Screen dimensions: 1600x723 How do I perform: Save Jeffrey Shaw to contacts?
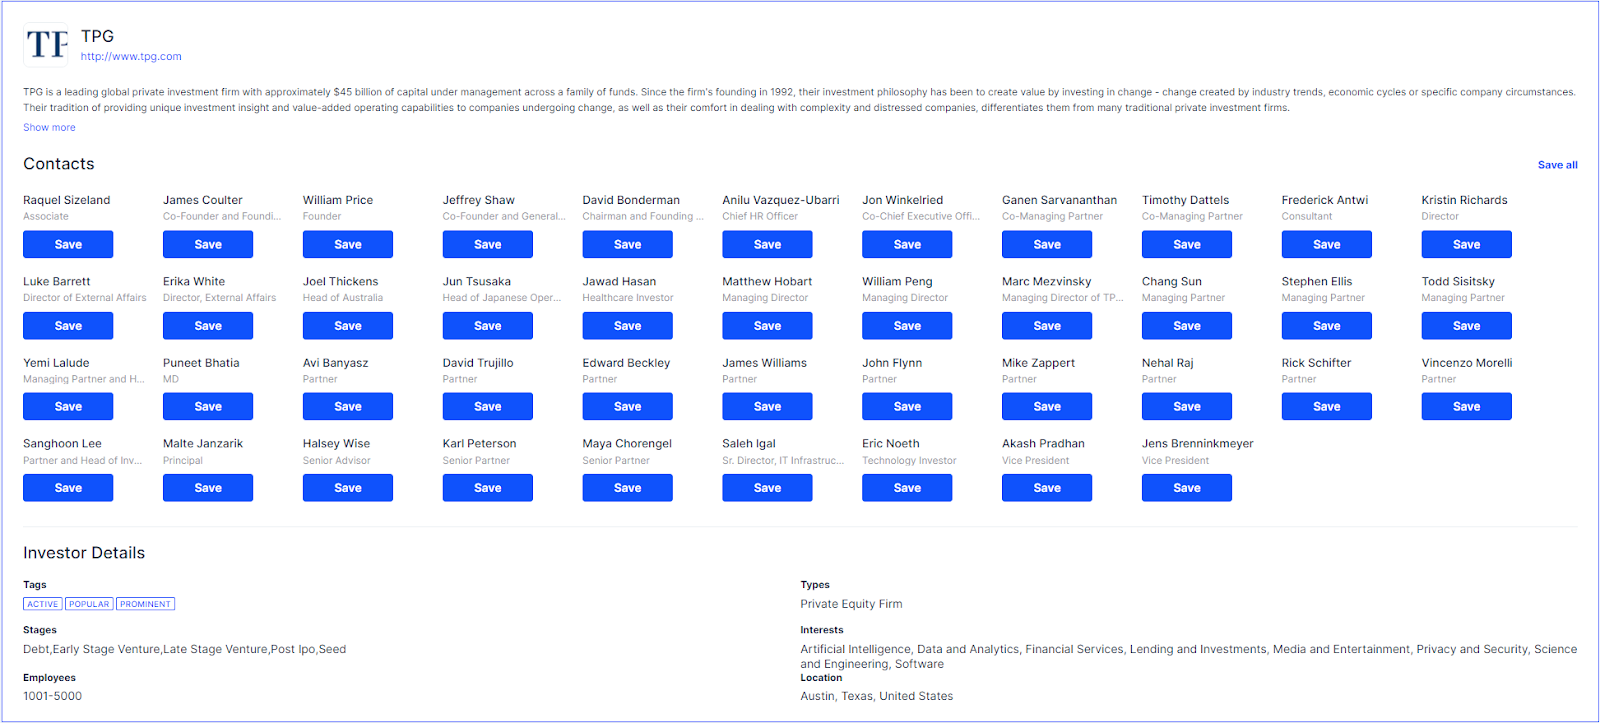488,244
